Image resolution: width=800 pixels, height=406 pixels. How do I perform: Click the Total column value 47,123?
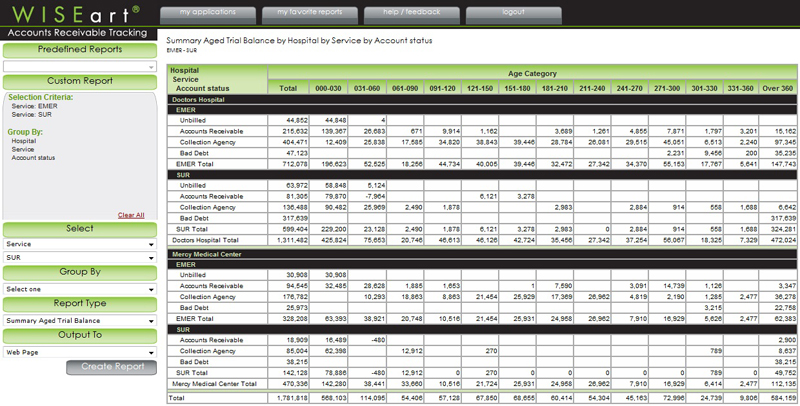[x=297, y=153]
